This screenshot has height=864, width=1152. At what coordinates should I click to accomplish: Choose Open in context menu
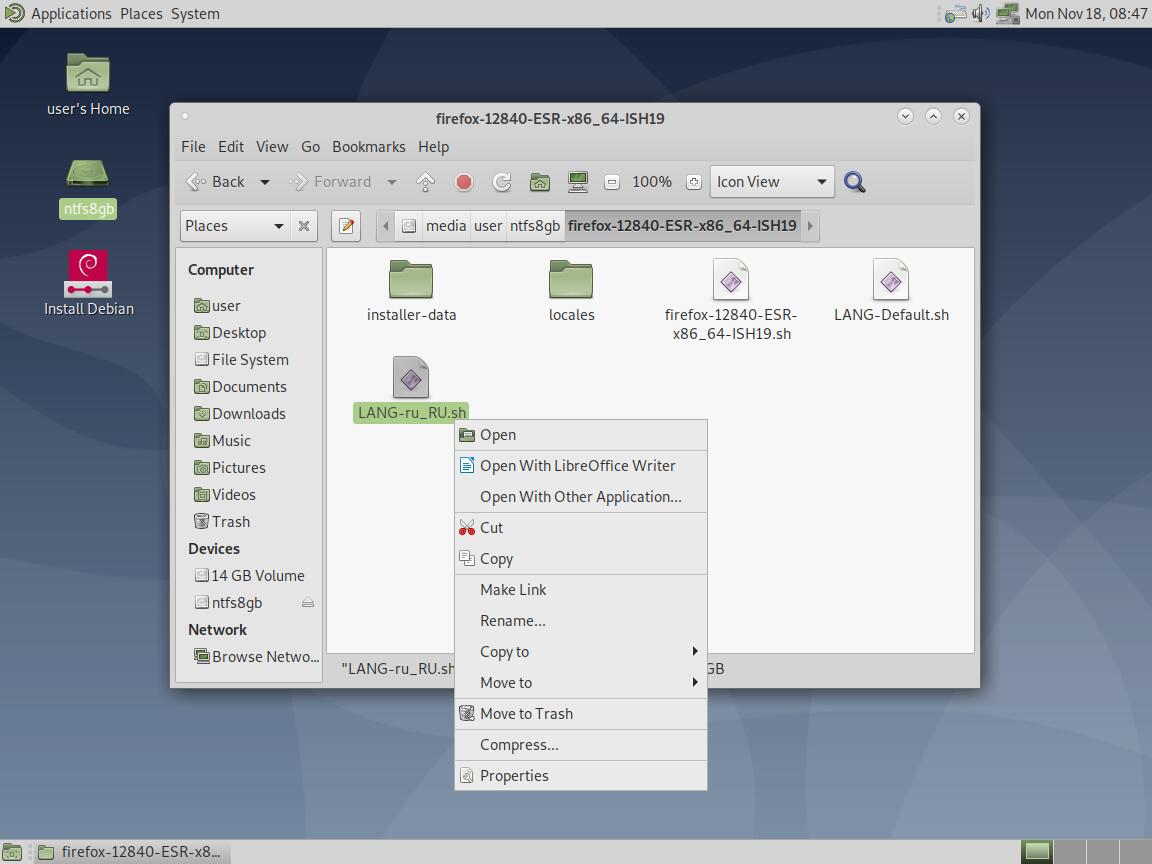581,435
